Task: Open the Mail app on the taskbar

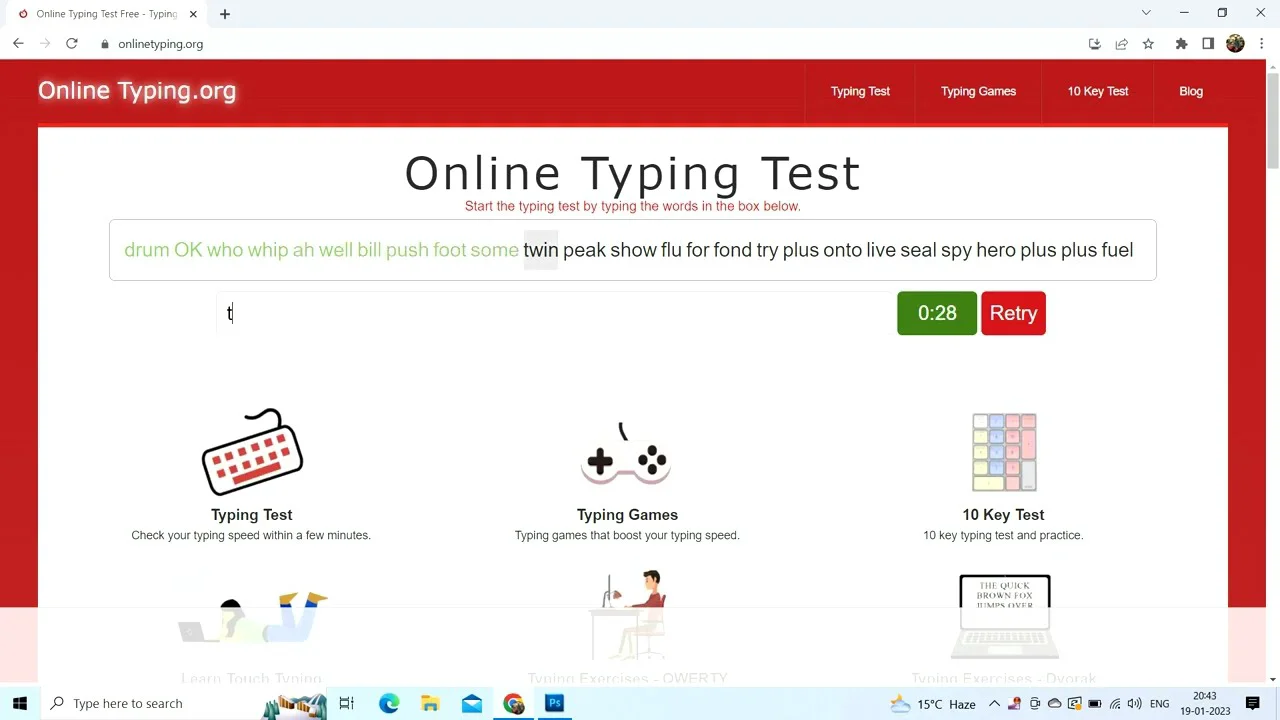Action: (472, 703)
